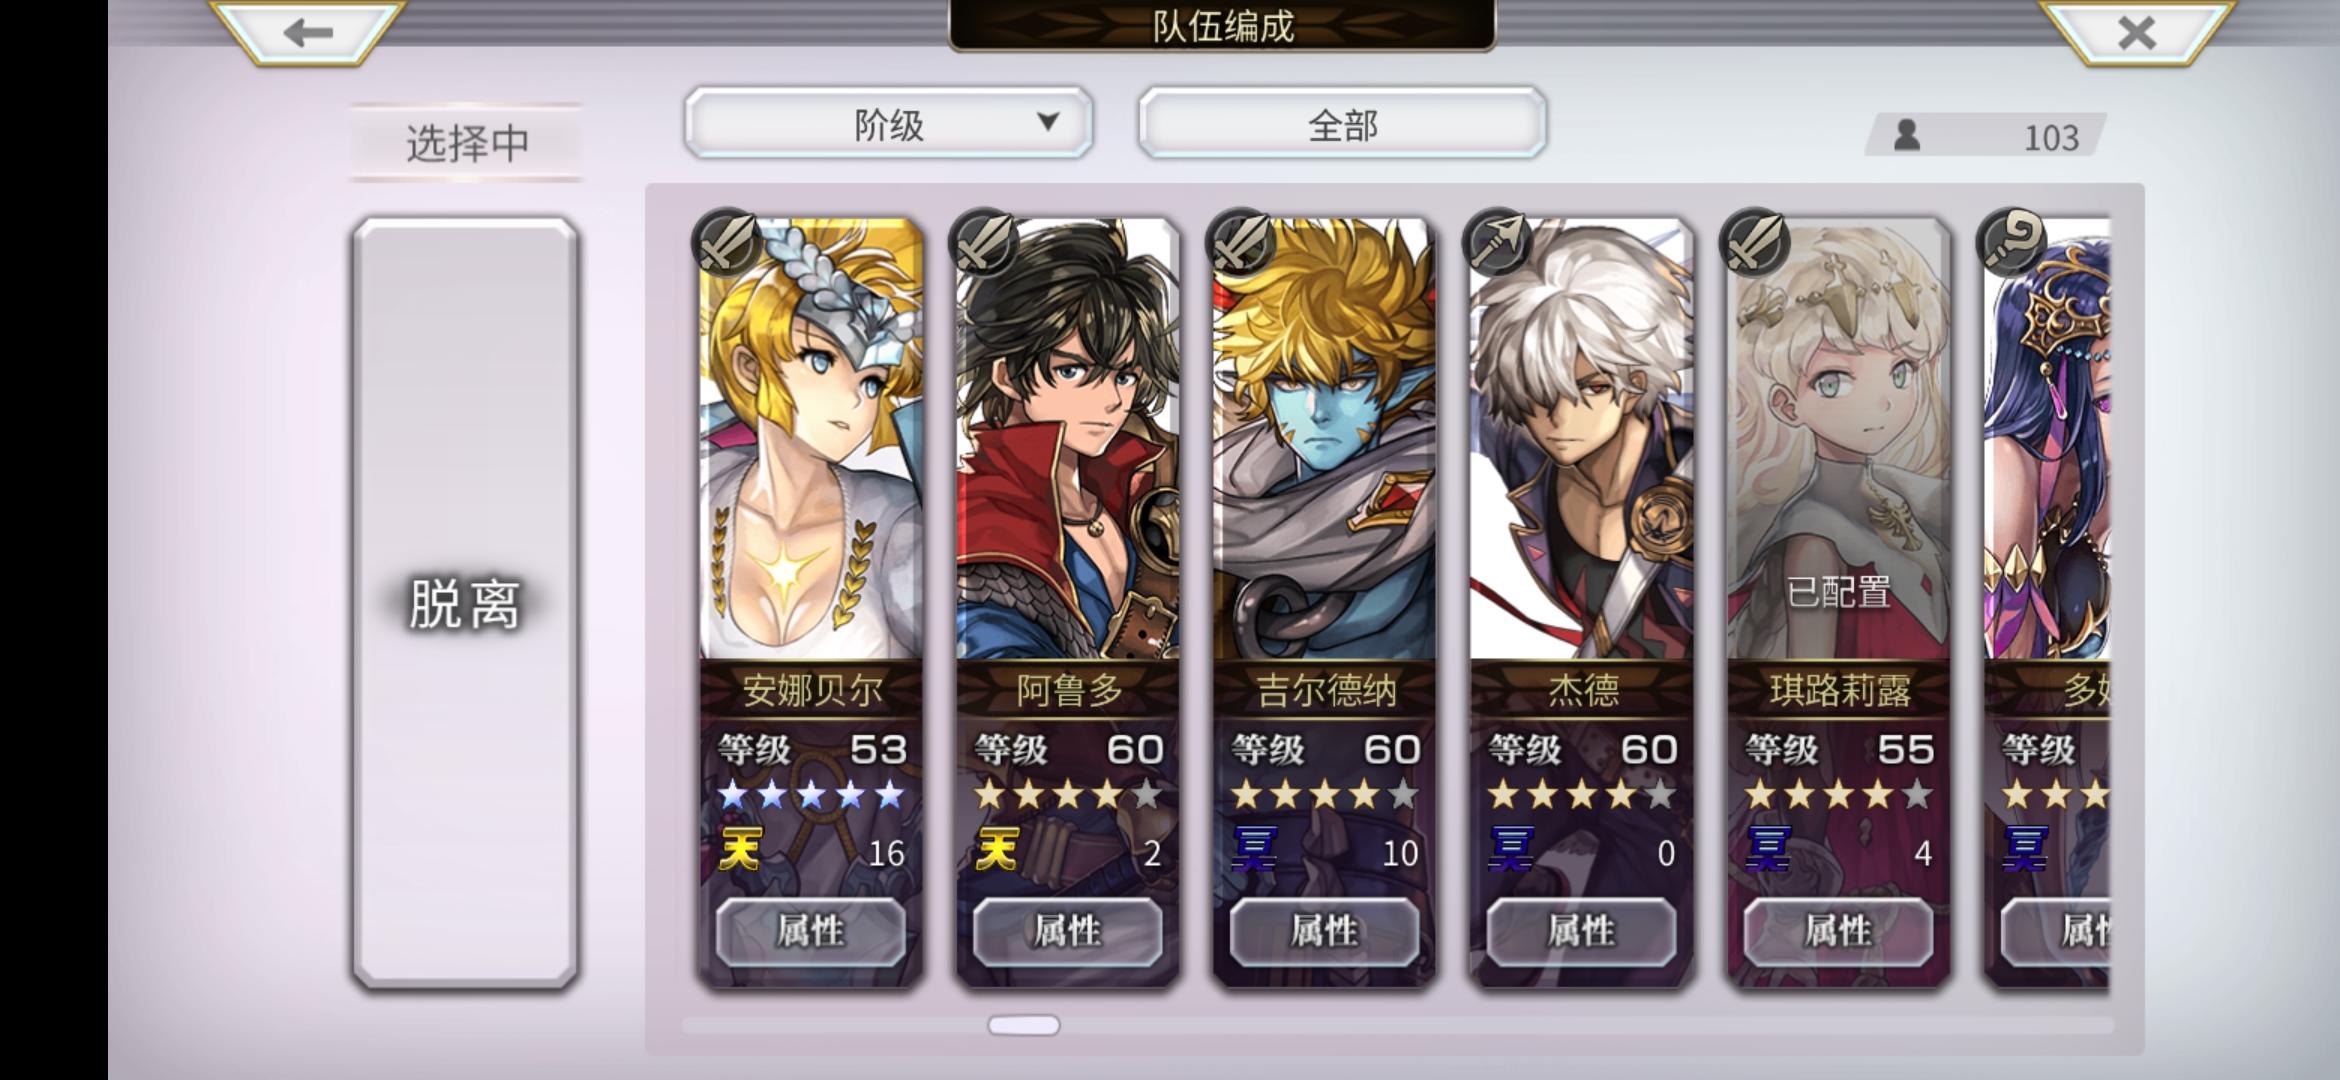Open the 全部 filter selector
Viewport: 2340px width, 1080px height.
tap(1342, 123)
